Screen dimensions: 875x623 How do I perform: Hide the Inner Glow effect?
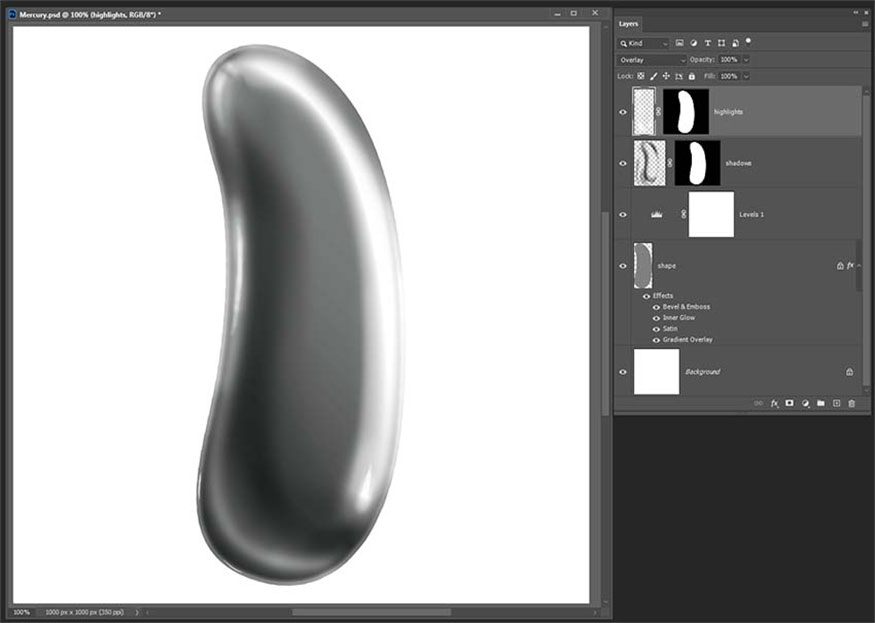pyautogui.click(x=656, y=318)
